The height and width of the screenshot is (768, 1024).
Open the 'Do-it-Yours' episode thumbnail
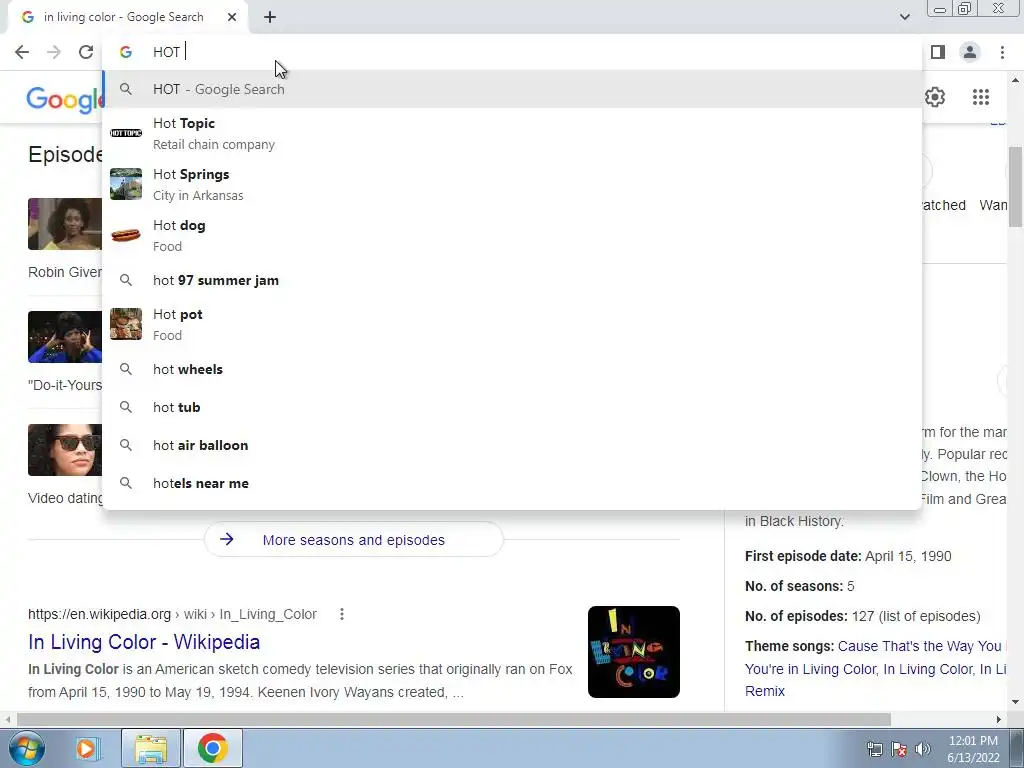(x=65, y=337)
